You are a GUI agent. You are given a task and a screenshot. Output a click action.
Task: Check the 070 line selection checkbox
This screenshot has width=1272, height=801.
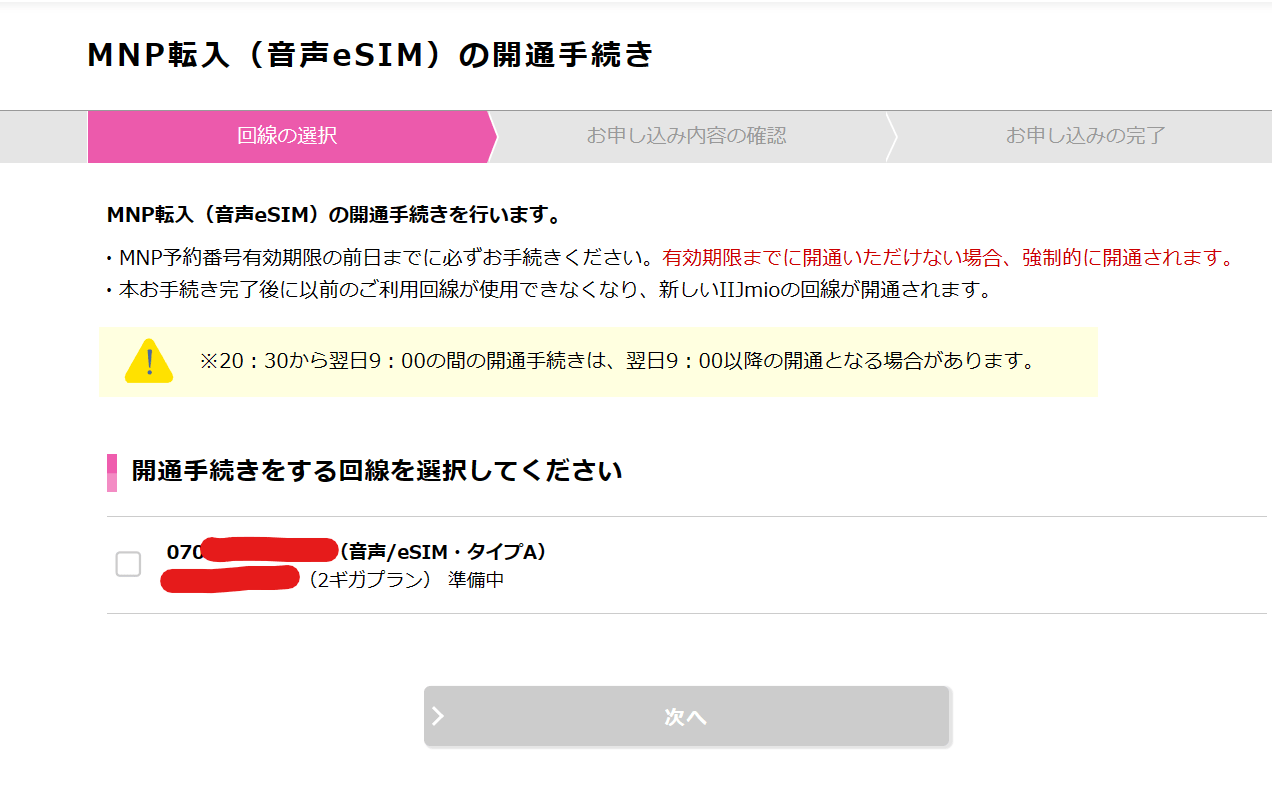click(x=128, y=564)
